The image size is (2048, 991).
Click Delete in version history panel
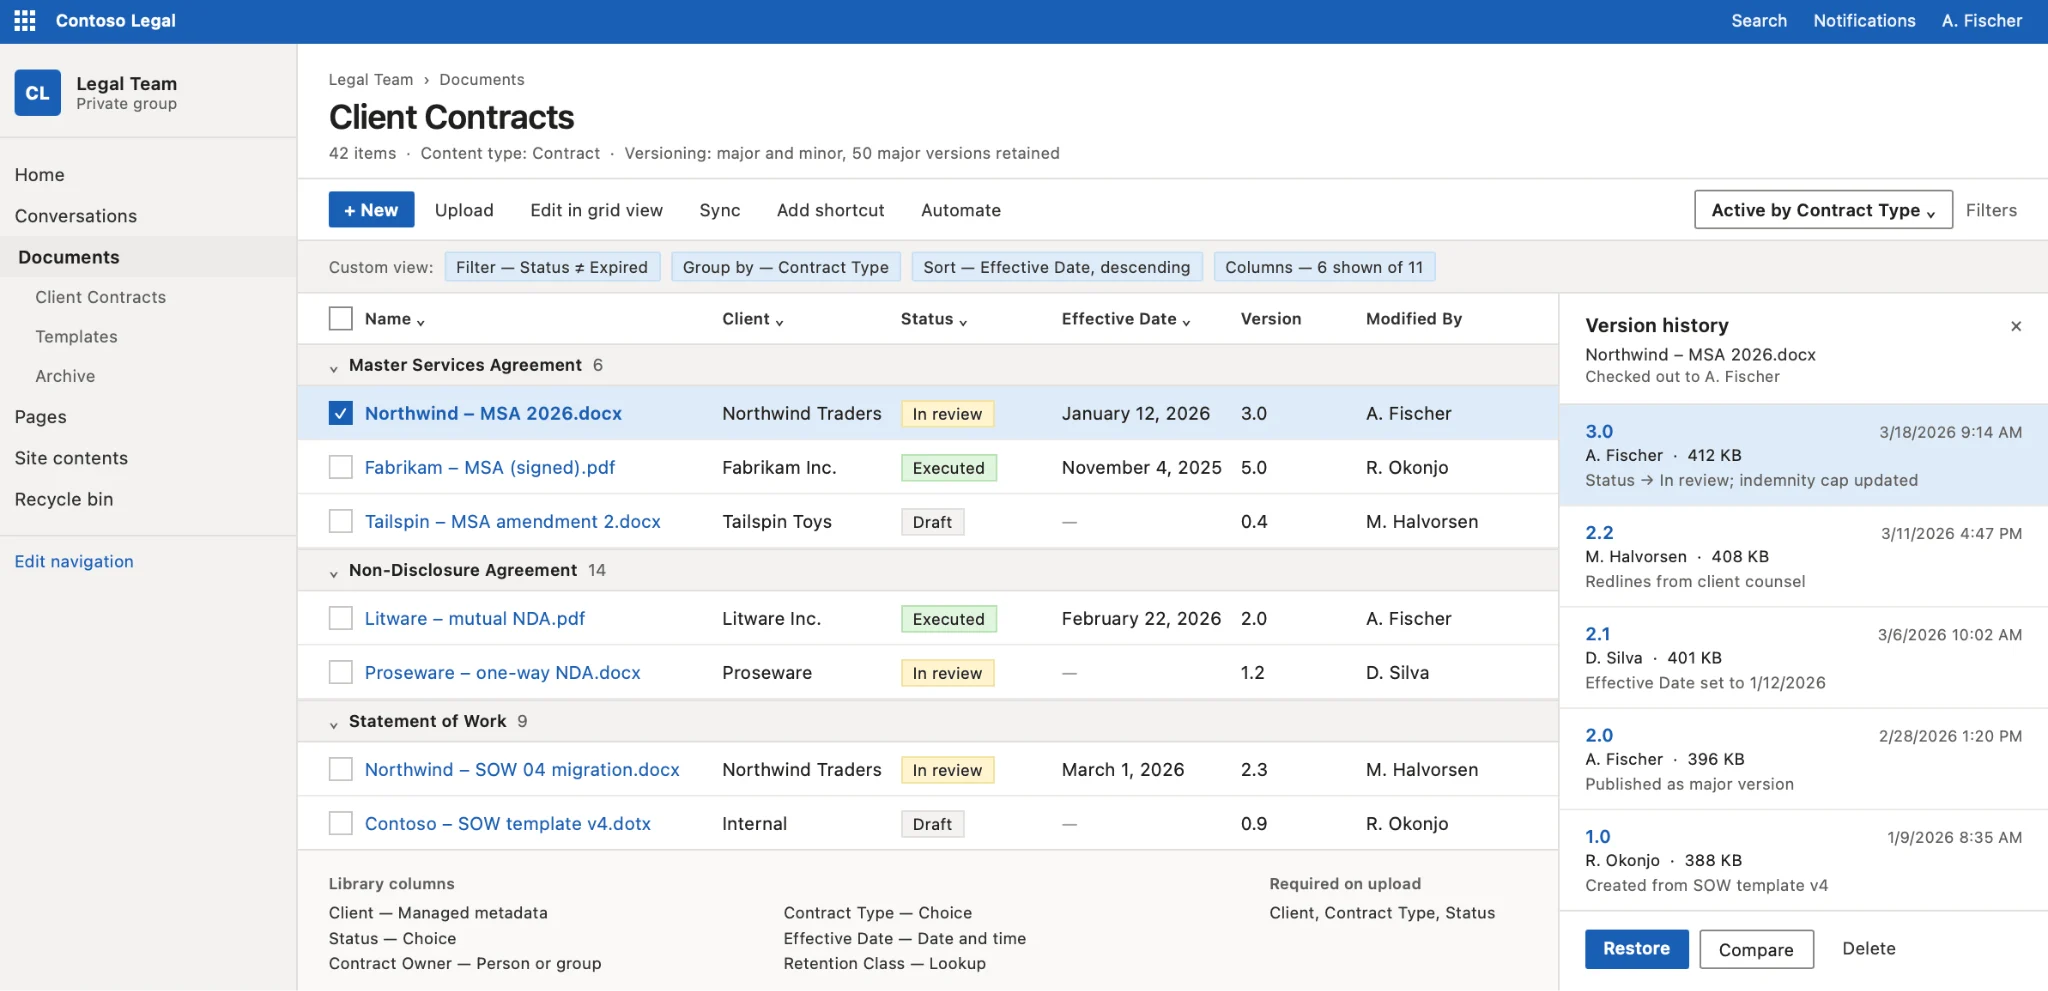pos(1869,949)
